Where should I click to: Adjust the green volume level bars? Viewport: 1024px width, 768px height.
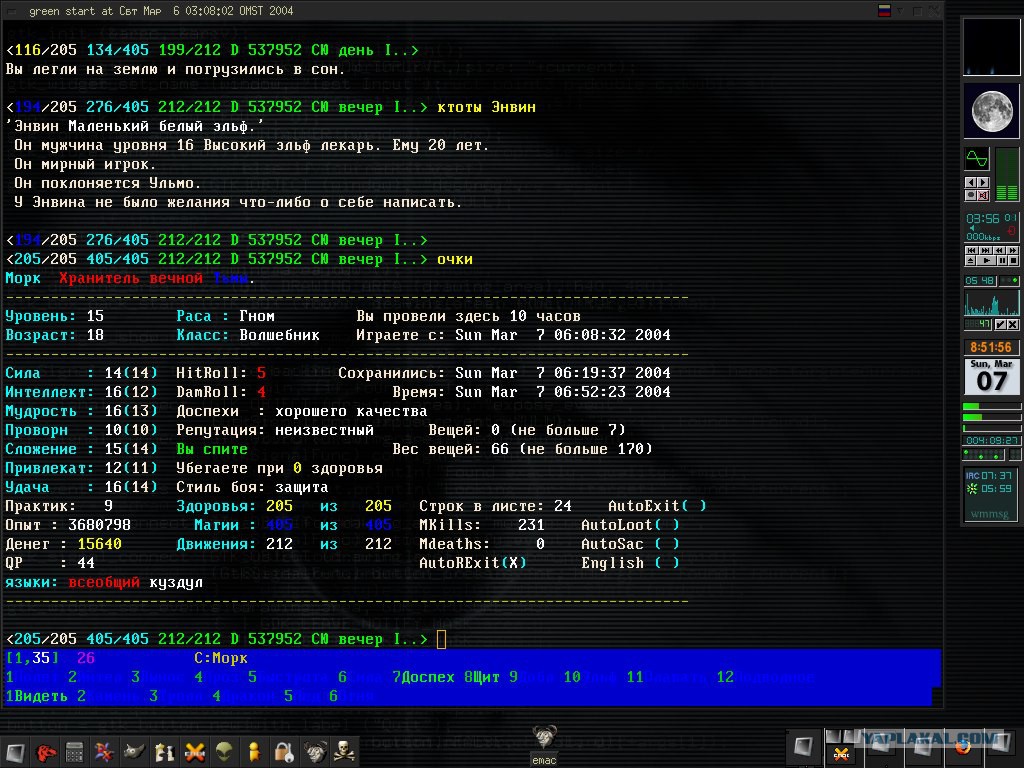tap(1007, 174)
